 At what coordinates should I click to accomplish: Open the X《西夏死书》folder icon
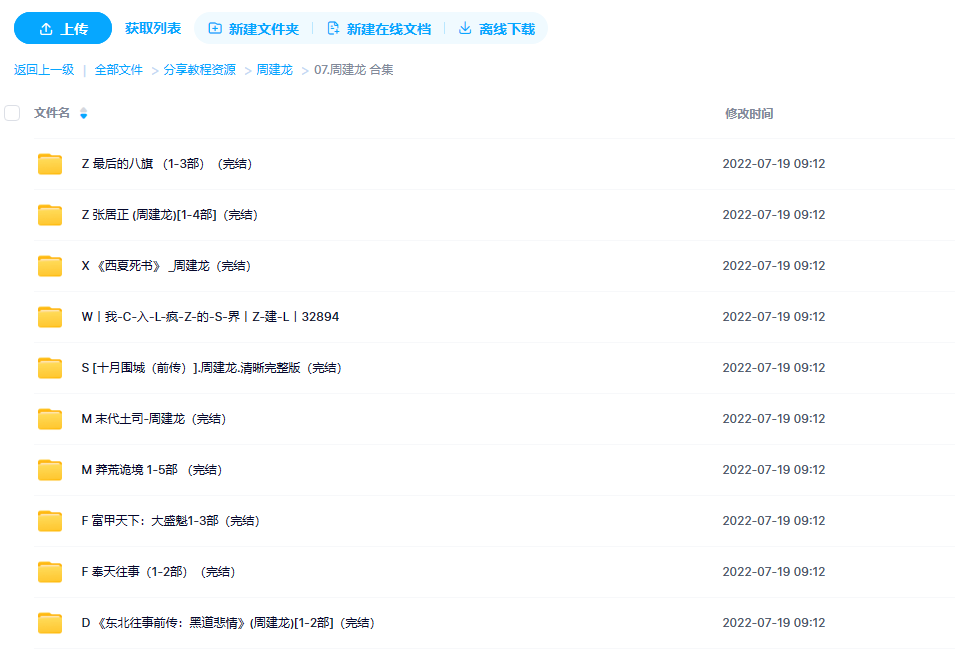click(50, 266)
